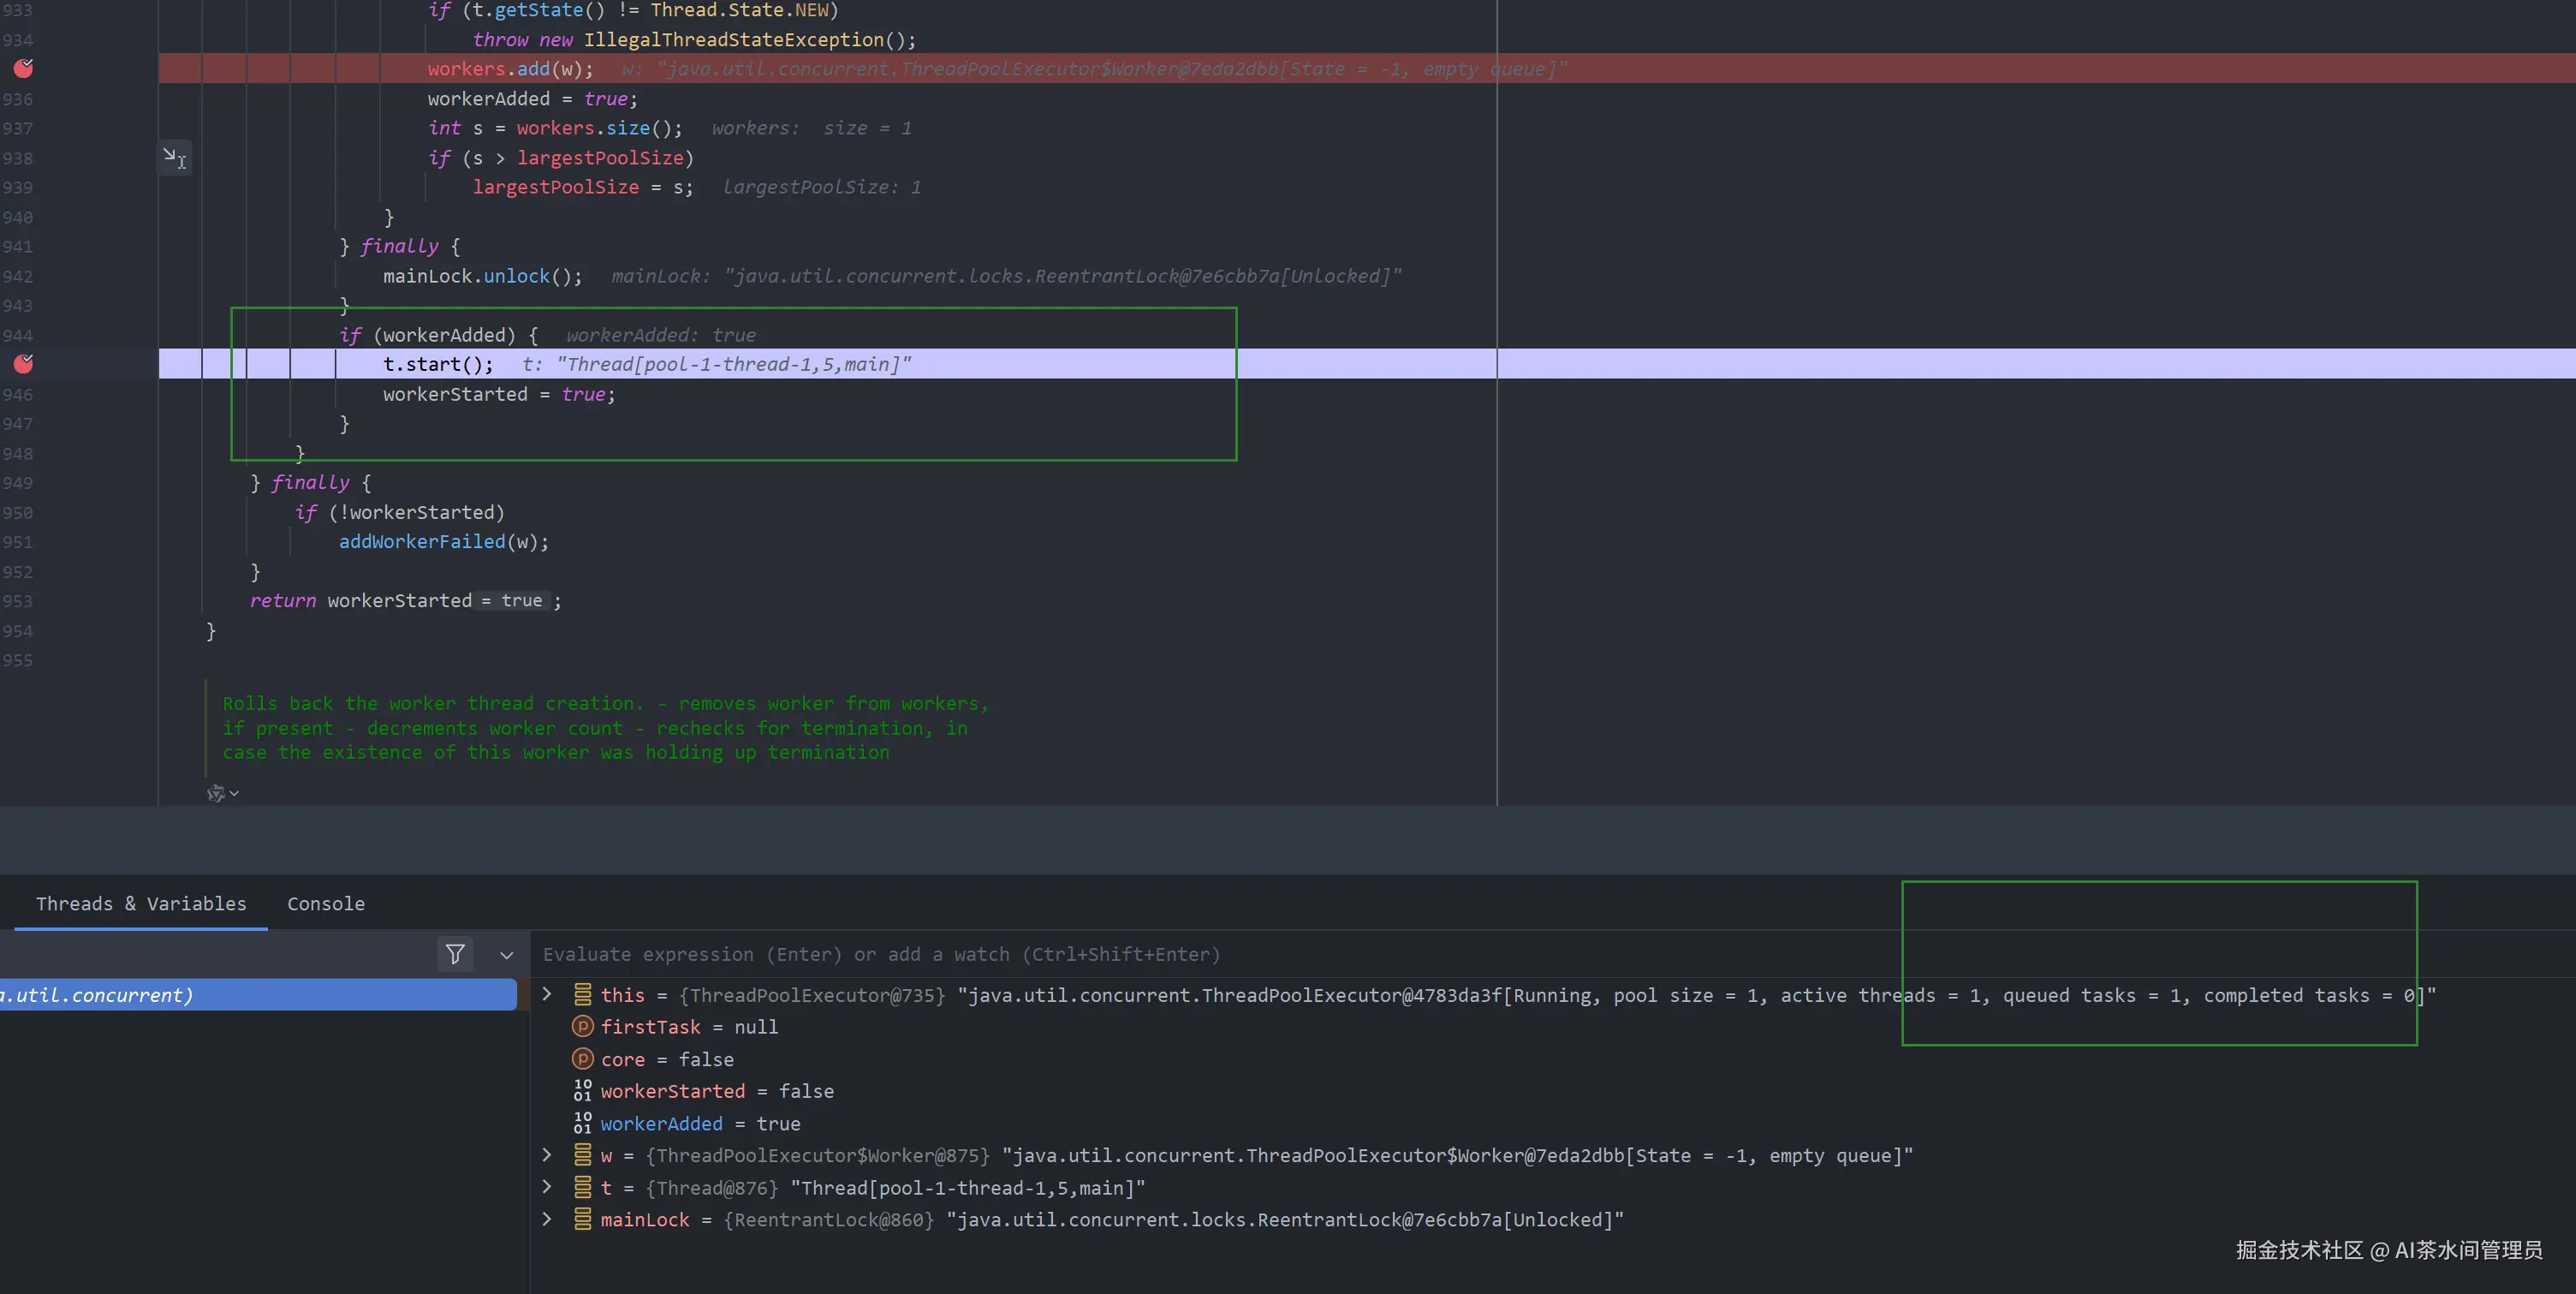Switch to the Console tab

point(326,903)
